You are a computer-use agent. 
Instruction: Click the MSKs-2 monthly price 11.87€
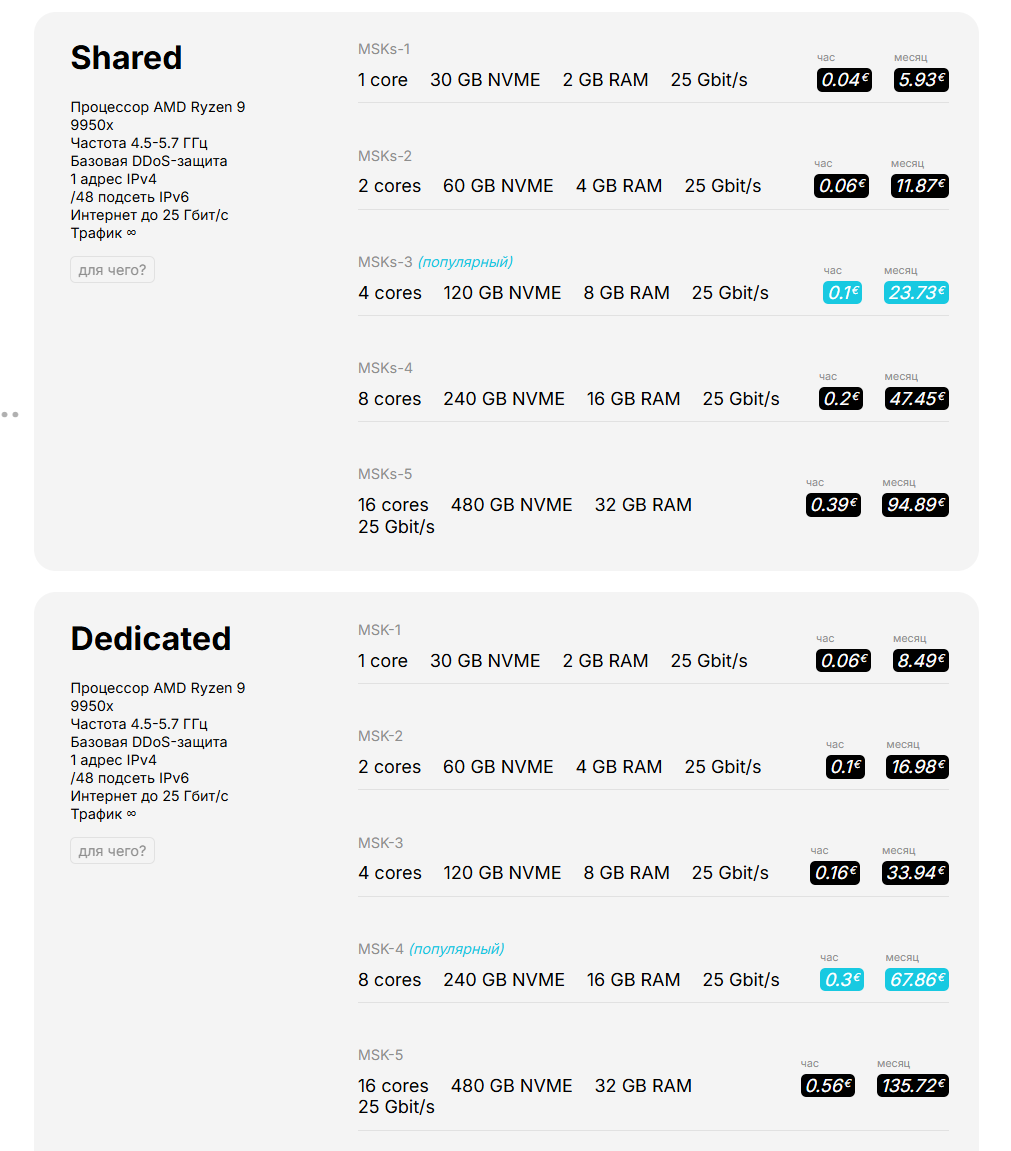point(920,186)
